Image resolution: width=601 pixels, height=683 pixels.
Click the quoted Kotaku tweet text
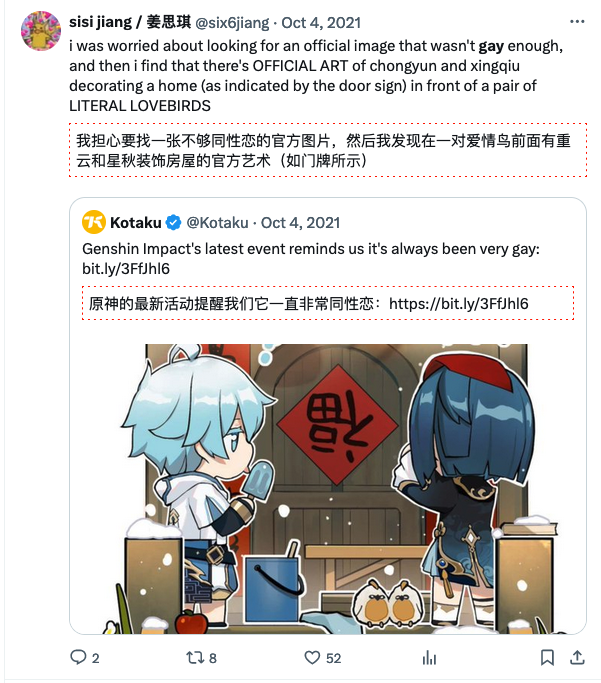[311, 259]
